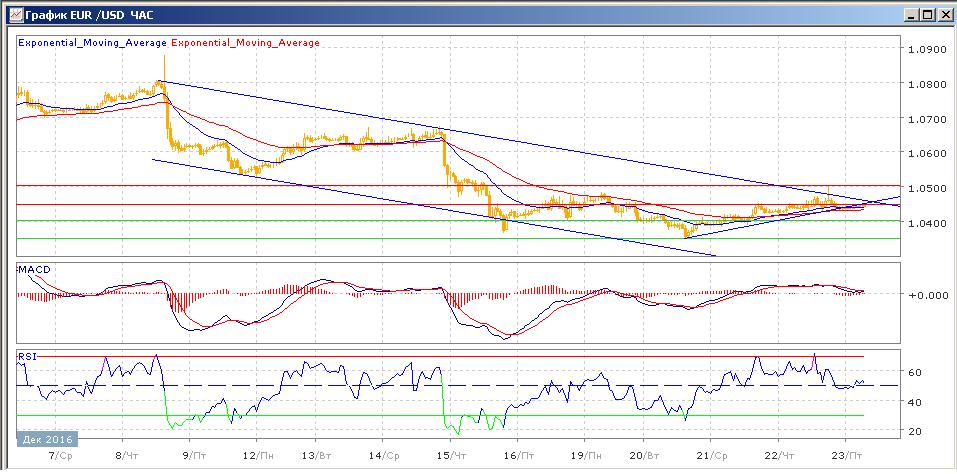The width and height of the screenshot is (957, 474).
Task: Close the EUR/USD chart window
Action: point(943,14)
